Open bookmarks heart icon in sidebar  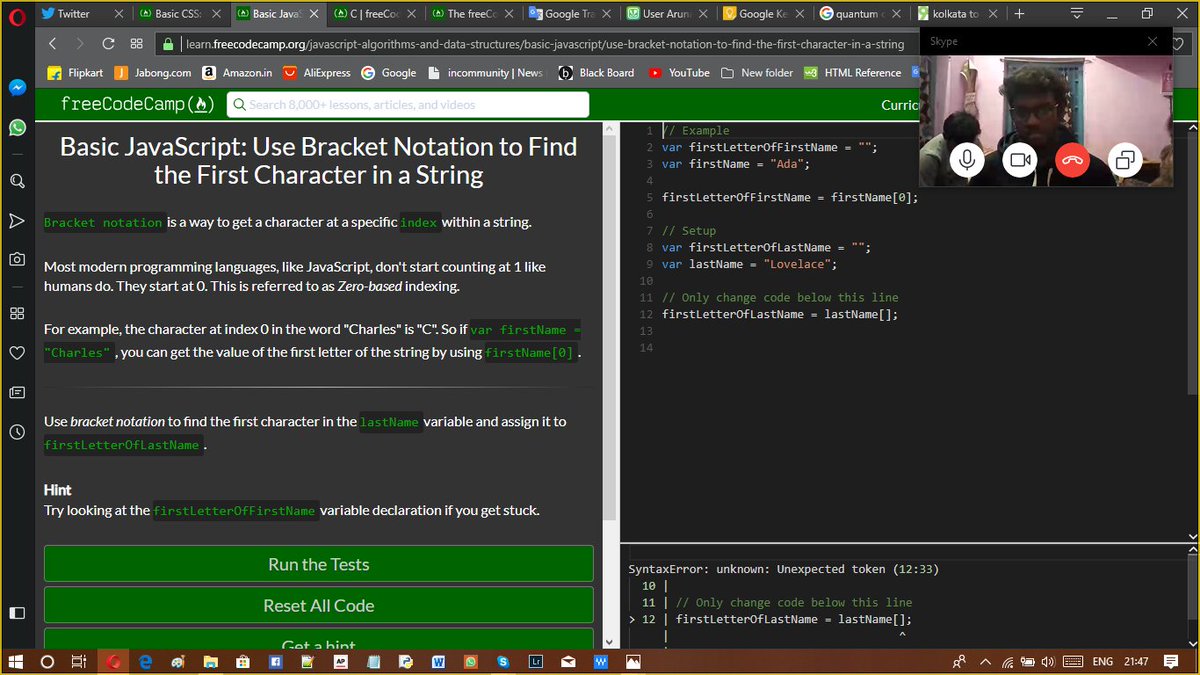pyautogui.click(x=17, y=353)
